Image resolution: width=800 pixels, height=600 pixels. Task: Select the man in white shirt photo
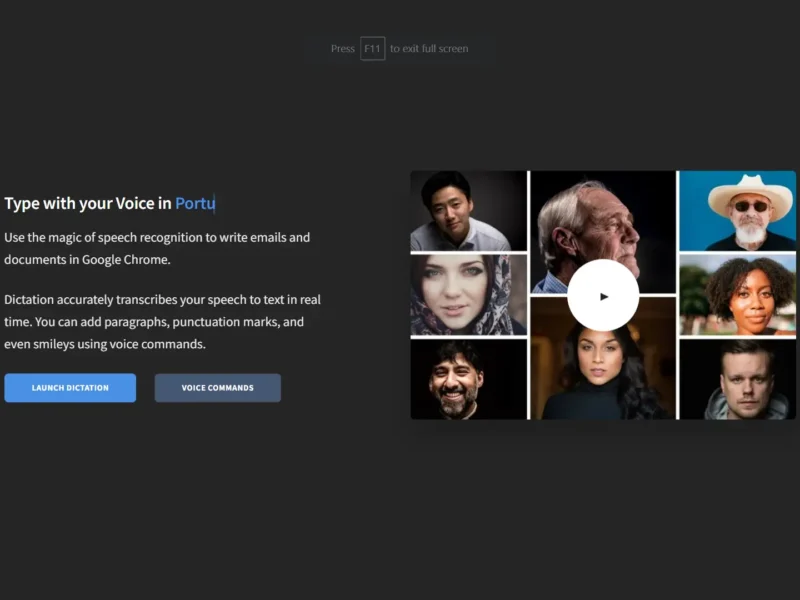pyautogui.click(x=468, y=210)
